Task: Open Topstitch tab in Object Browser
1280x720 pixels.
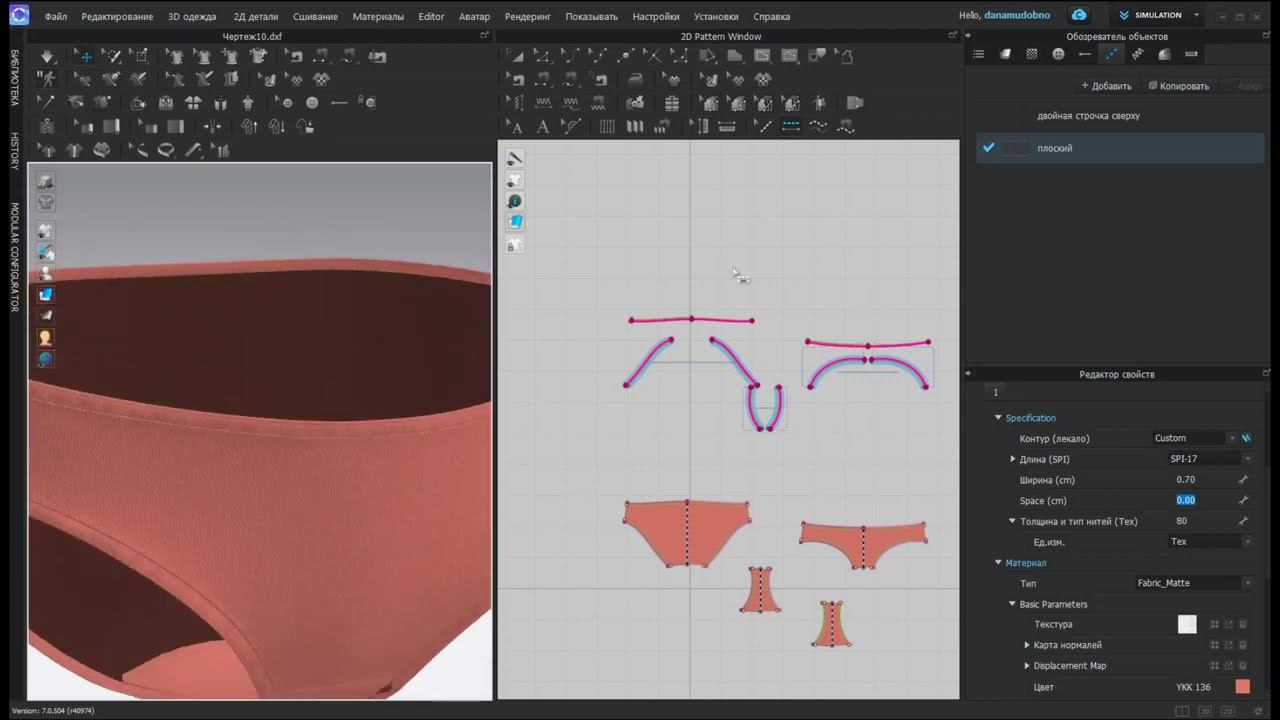Action: [x=1111, y=54]
